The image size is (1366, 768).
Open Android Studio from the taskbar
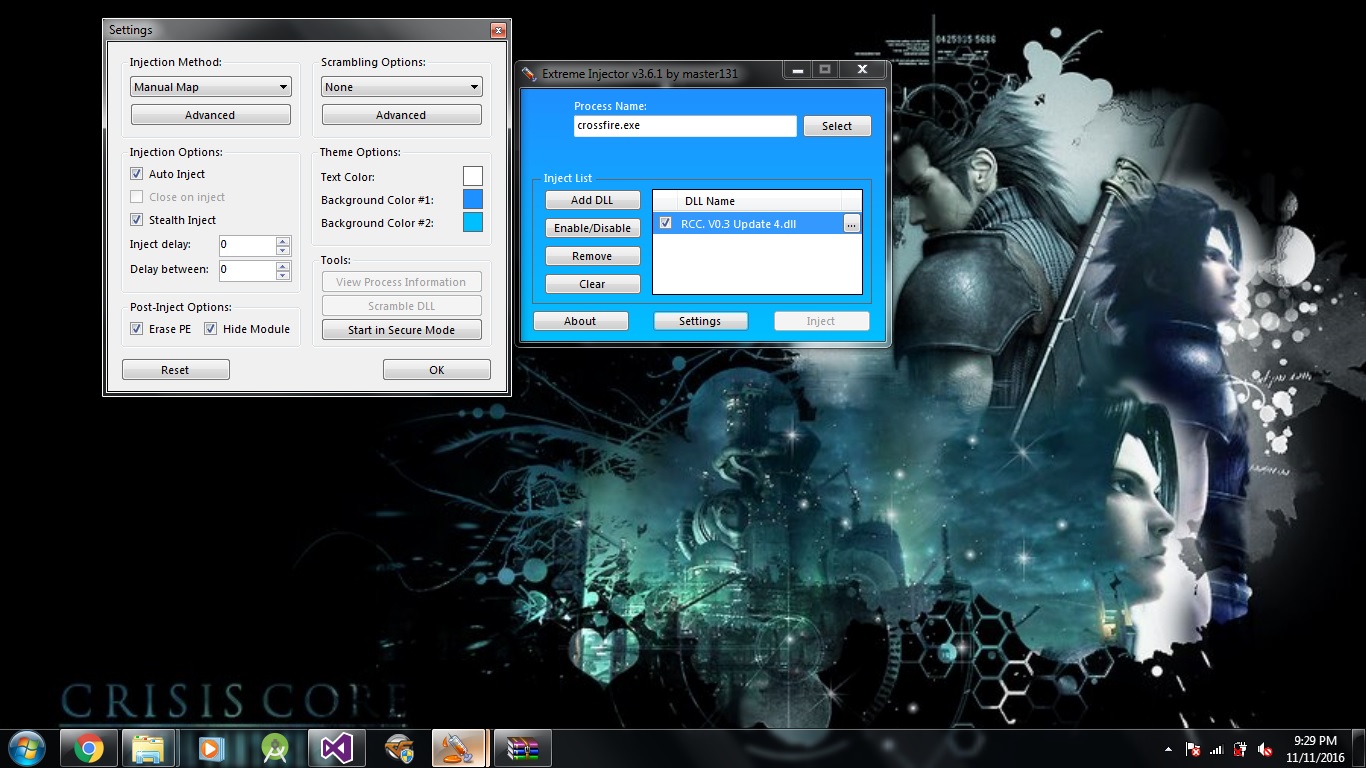click(x=273, y=748)
